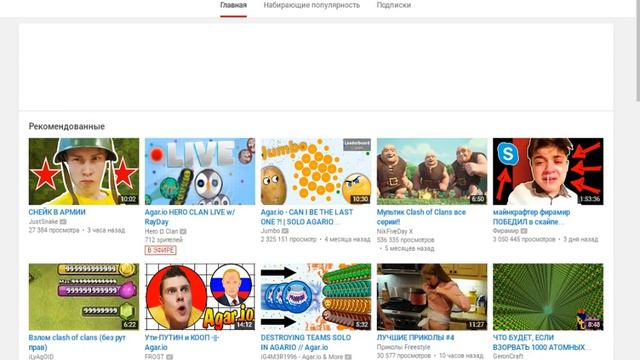Switch to the Главная tab
The image size is (640, 360).
tap(233, 5)
